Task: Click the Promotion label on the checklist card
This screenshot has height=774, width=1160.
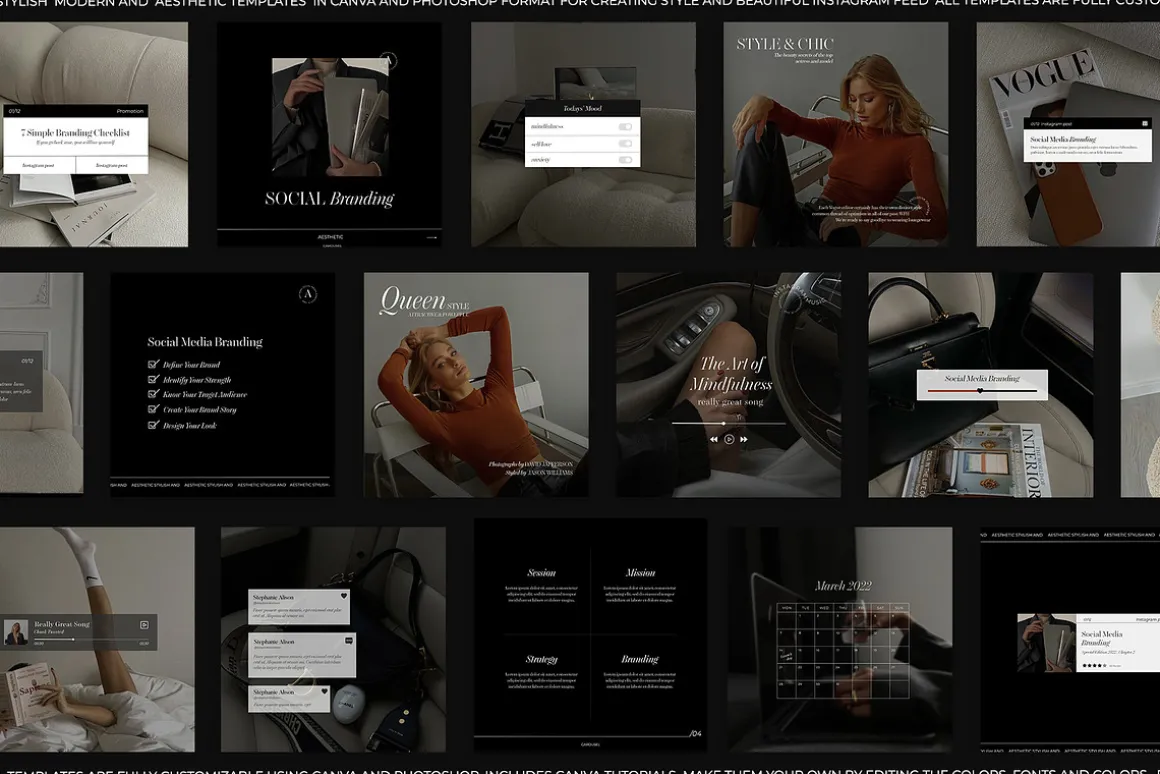Action: coord(129,111)
